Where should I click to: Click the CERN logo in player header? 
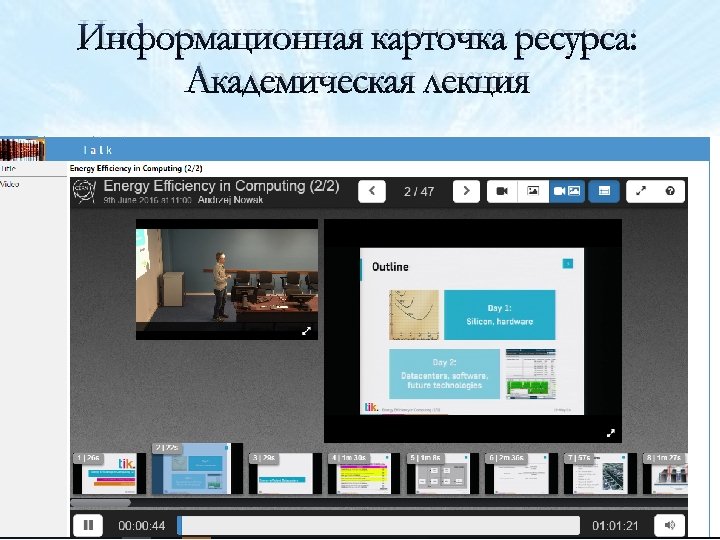[x=84, y=191]
